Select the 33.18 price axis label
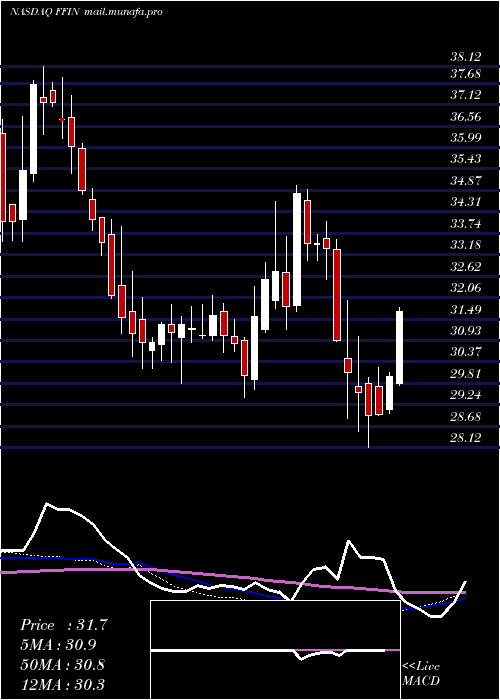The height and width of the screenshot is (700, 500). click(x=466, y=245)
